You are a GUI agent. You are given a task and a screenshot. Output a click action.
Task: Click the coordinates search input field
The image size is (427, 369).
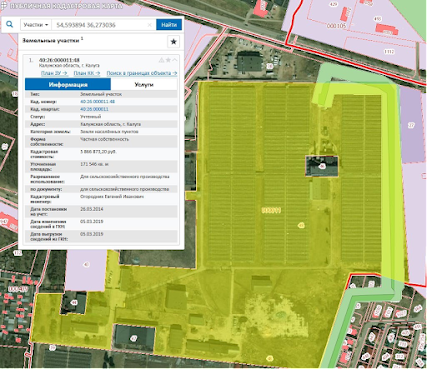click(x=100, y=25)
